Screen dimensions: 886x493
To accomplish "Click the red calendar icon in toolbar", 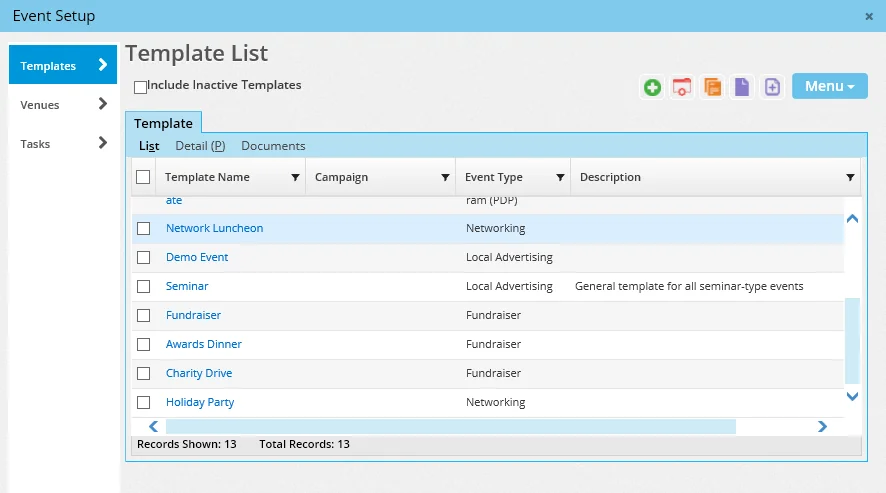I will [x=682, y=87].
